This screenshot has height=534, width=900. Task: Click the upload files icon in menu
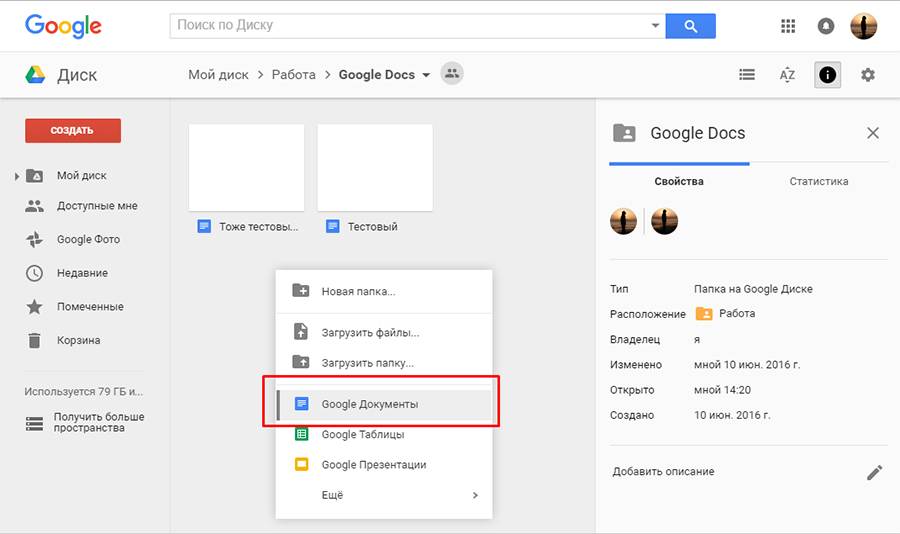click(301, 332)
